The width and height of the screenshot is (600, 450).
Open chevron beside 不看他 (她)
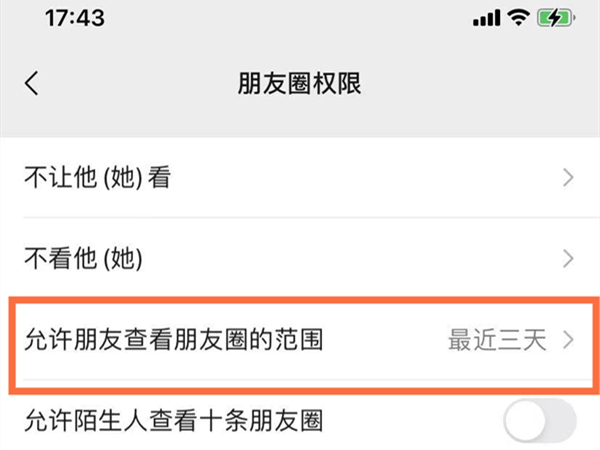[x=568, y=259]
